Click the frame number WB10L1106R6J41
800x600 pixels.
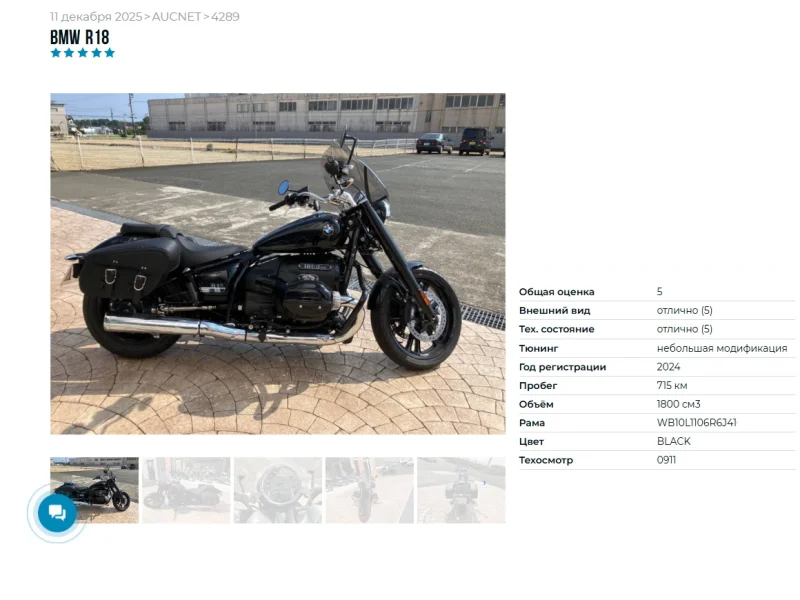[696, 422]
